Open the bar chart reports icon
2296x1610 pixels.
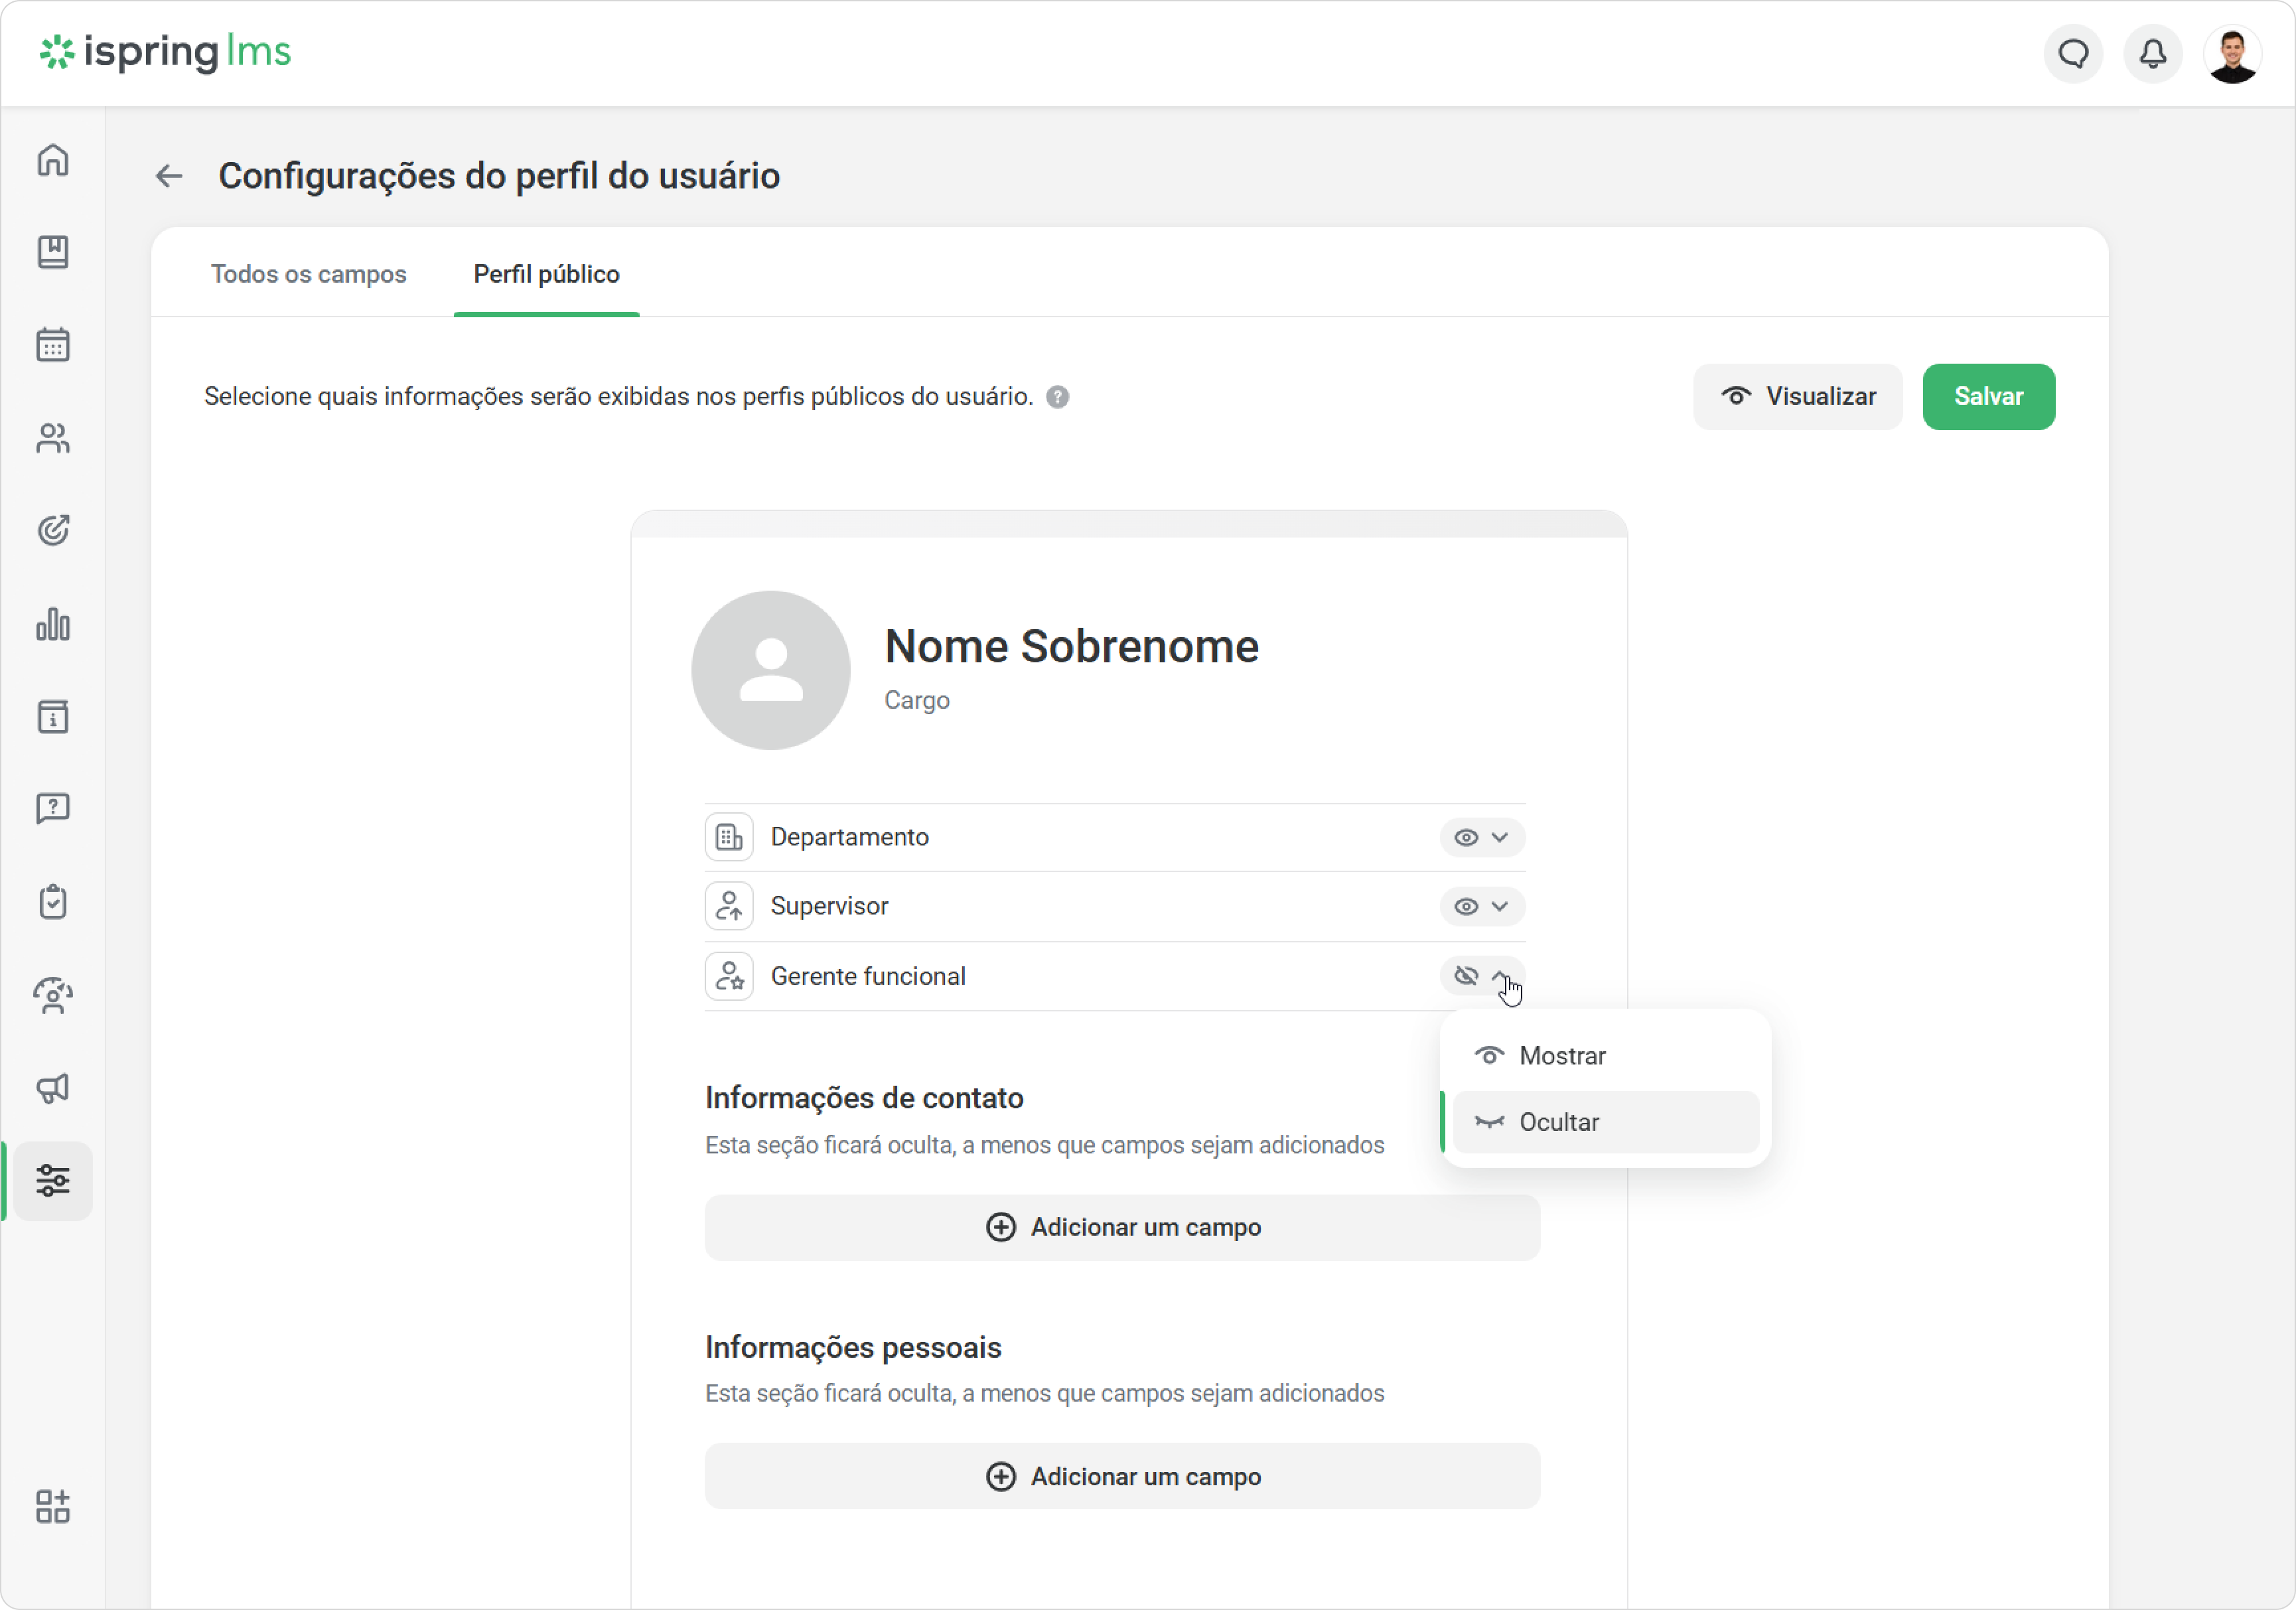coord(53,624)
